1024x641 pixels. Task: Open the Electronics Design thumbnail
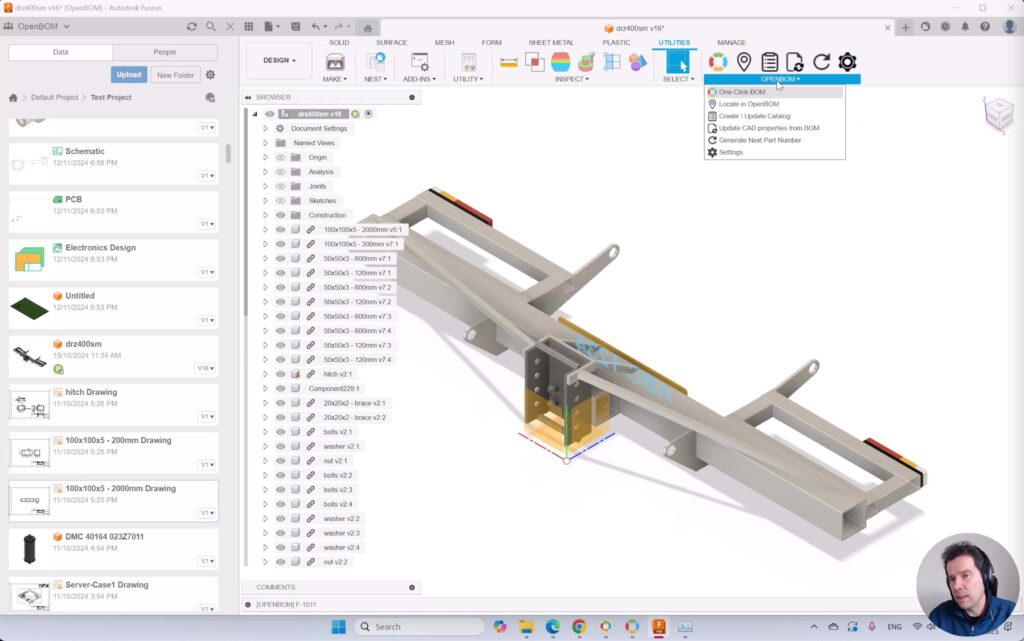pos(29,259)
